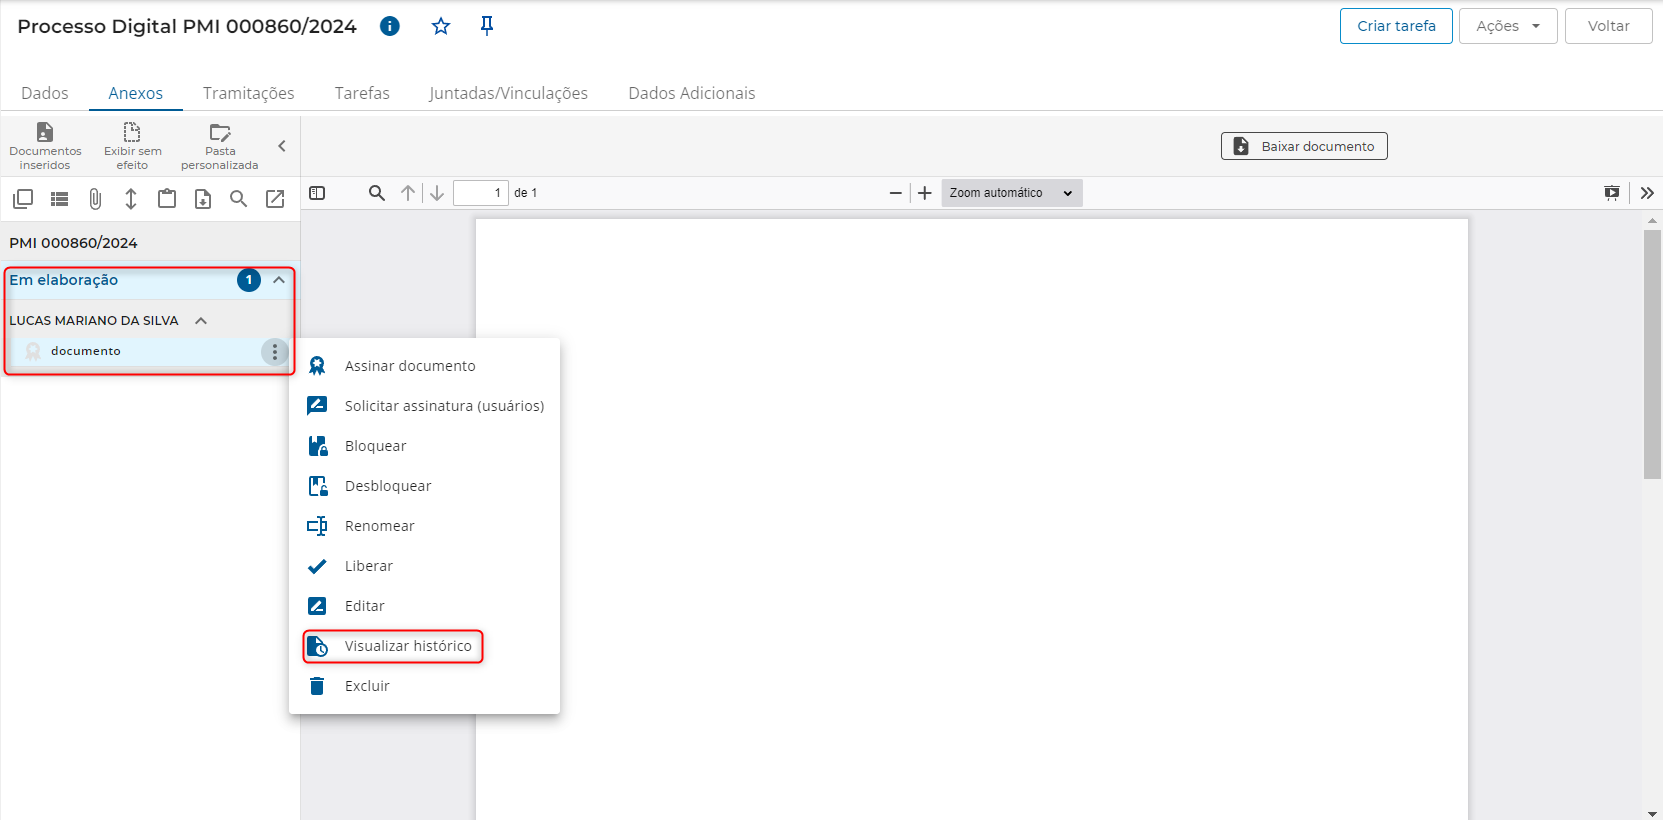Collapse the Em elaboração section
1663x820 pixels.
click(279, 280)
